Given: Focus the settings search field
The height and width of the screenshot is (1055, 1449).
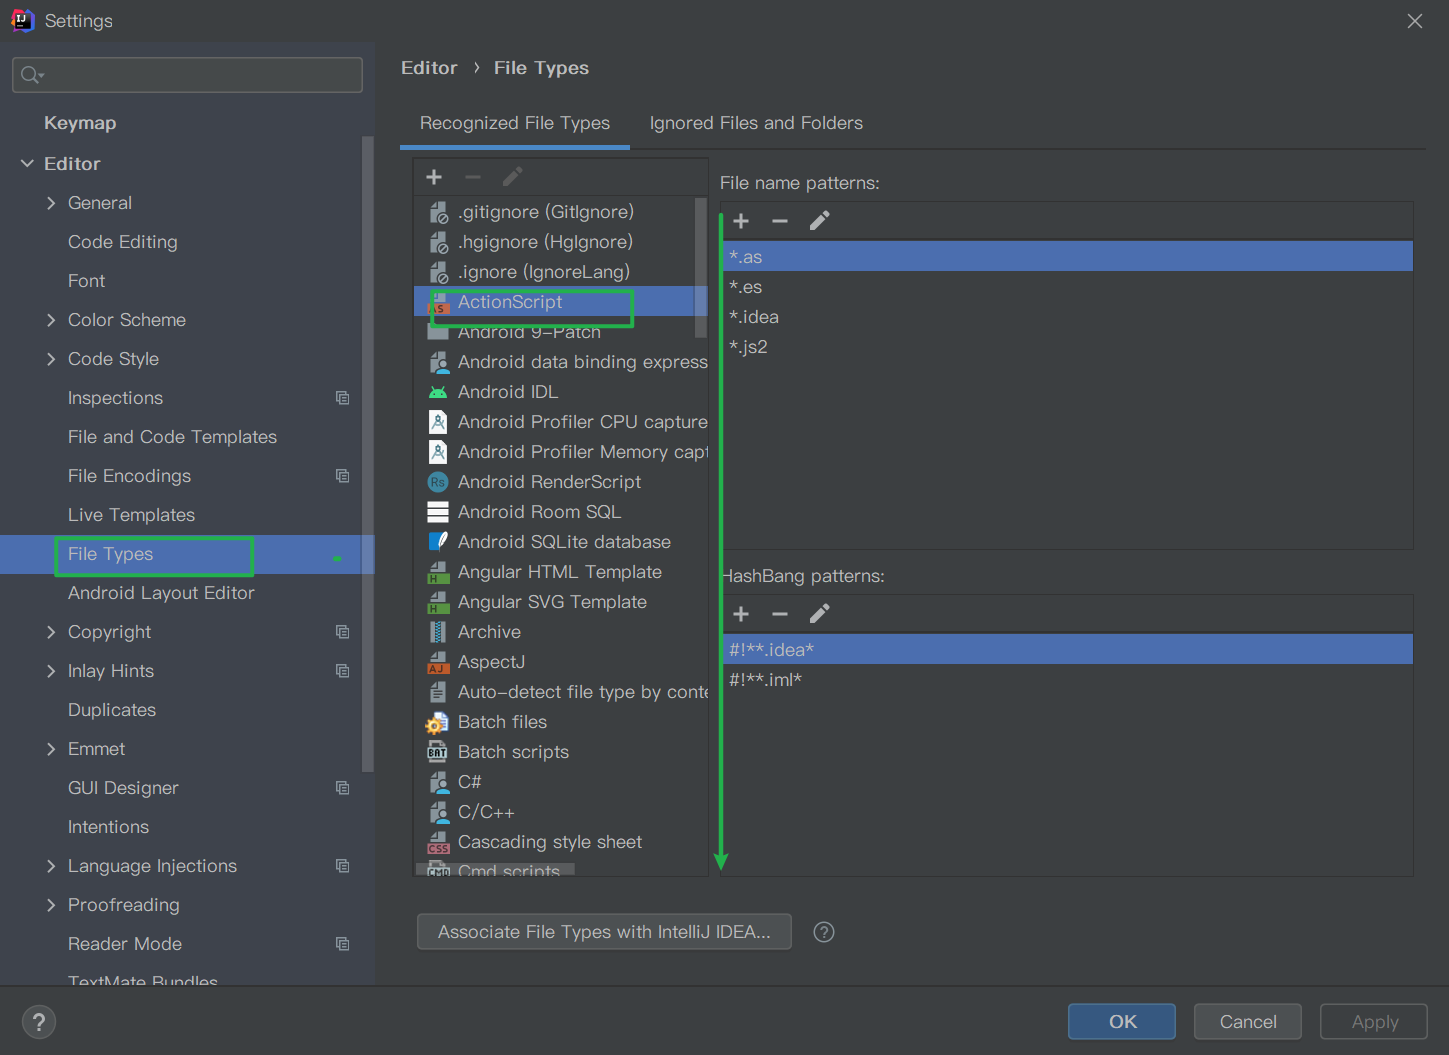Looking at the screenshot, I should point(187,75).
